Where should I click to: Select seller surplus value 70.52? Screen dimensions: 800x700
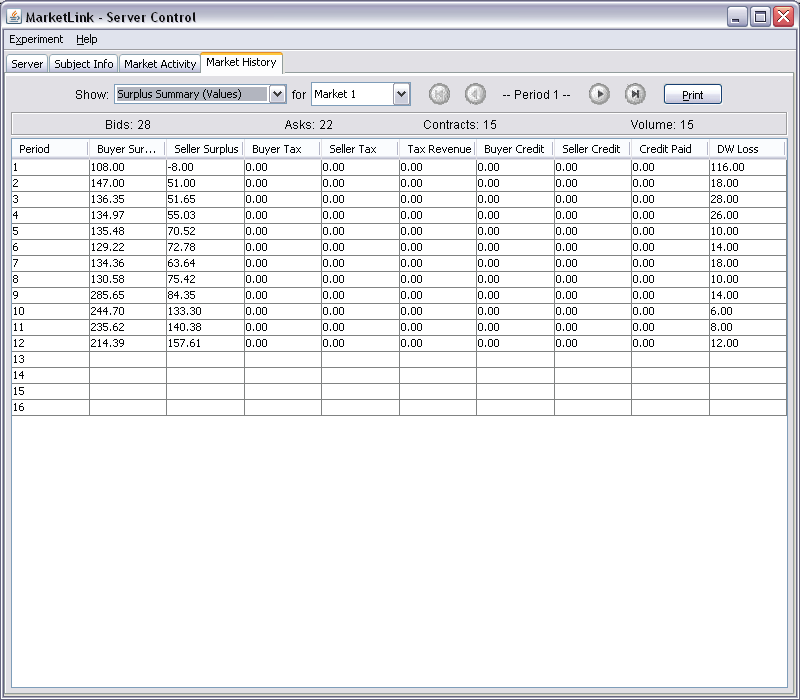205,231
